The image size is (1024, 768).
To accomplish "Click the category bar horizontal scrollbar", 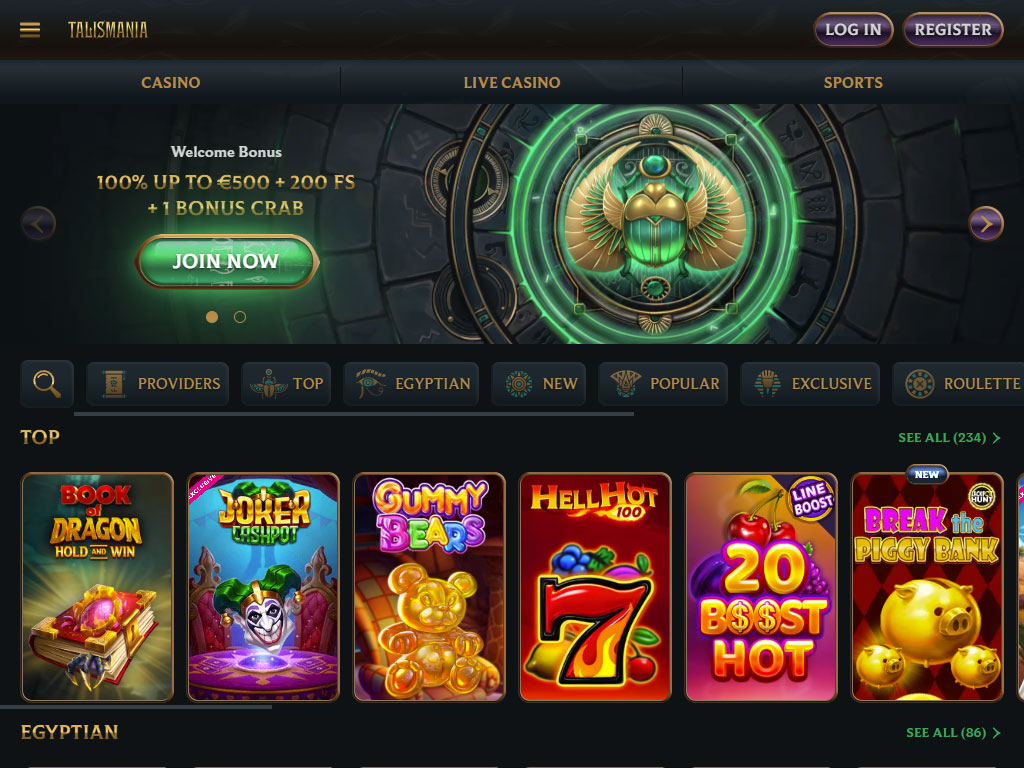I will click(353, 414).
